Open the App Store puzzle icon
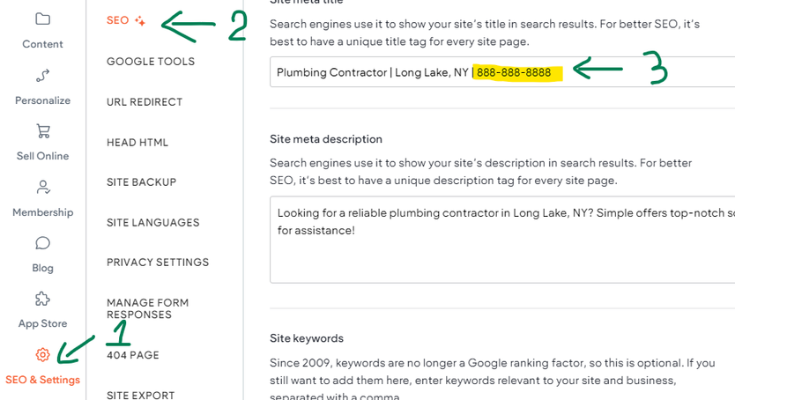This screenshot has width=800, height=400. pos(42,299)
